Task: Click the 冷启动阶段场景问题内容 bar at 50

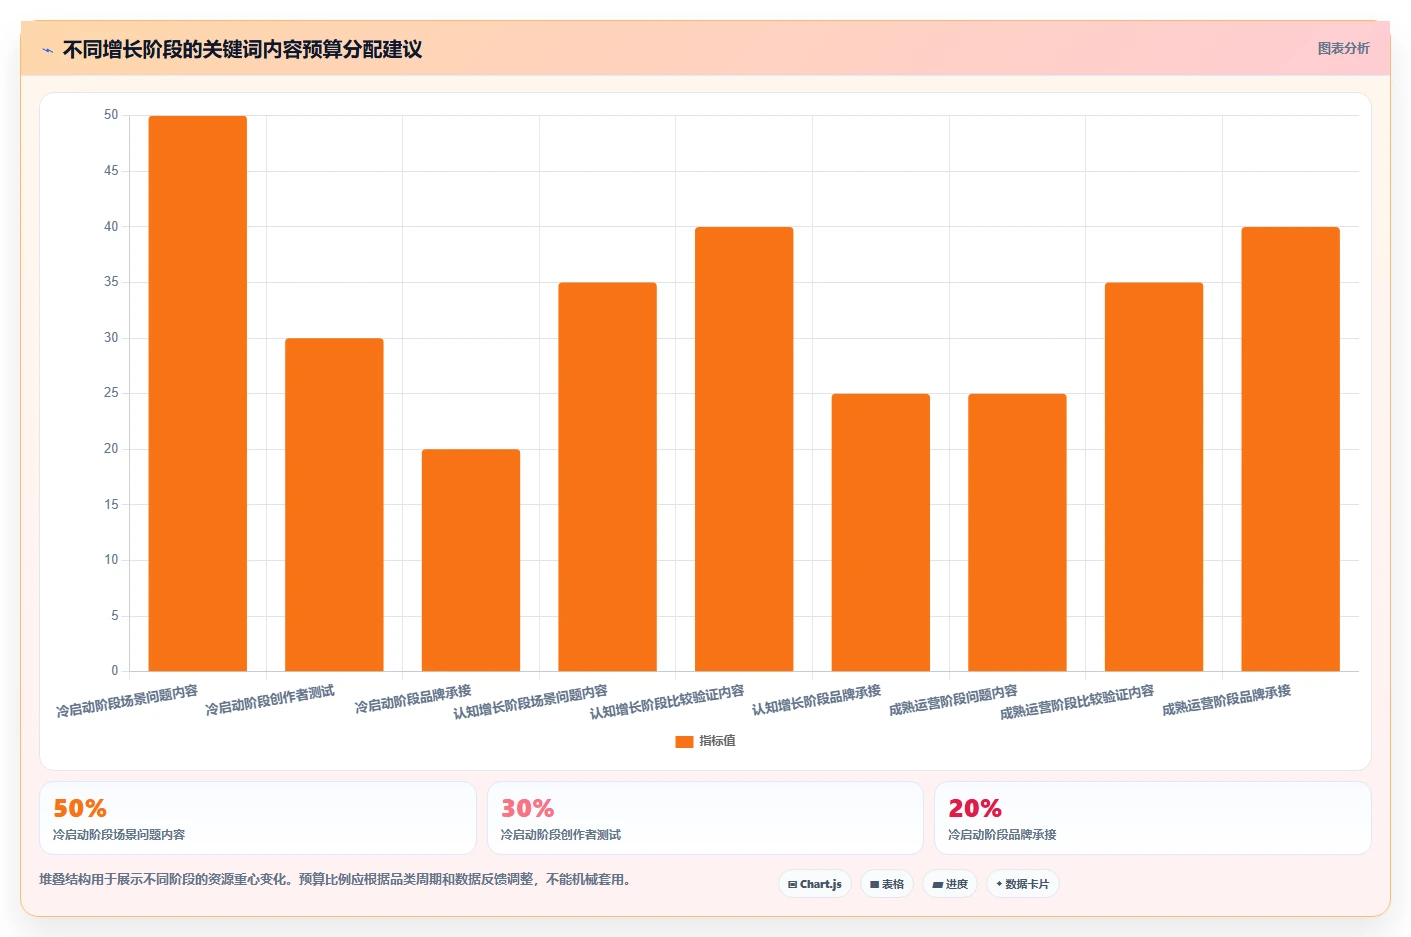Action: pos(198,393)
